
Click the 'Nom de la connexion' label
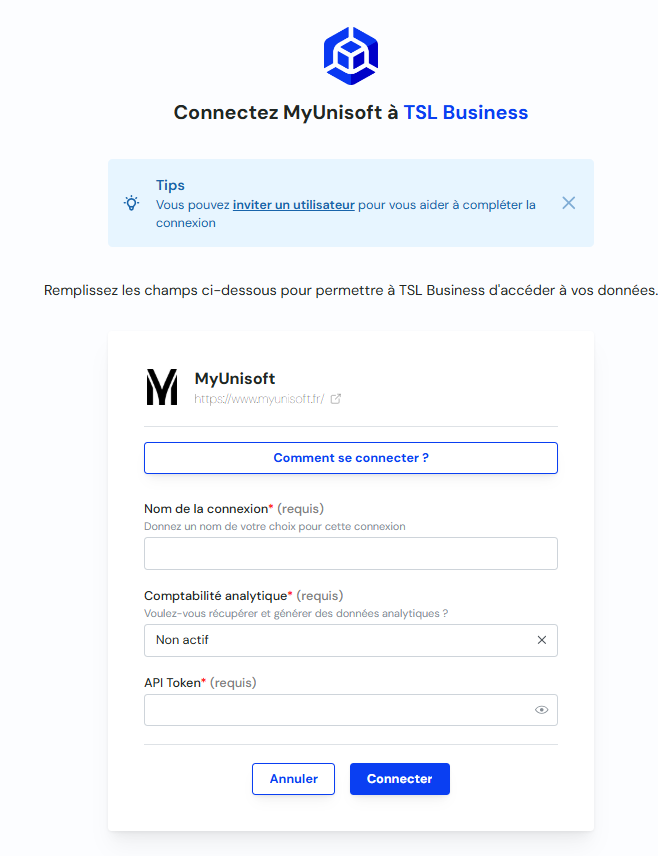(x=206, y=508)
